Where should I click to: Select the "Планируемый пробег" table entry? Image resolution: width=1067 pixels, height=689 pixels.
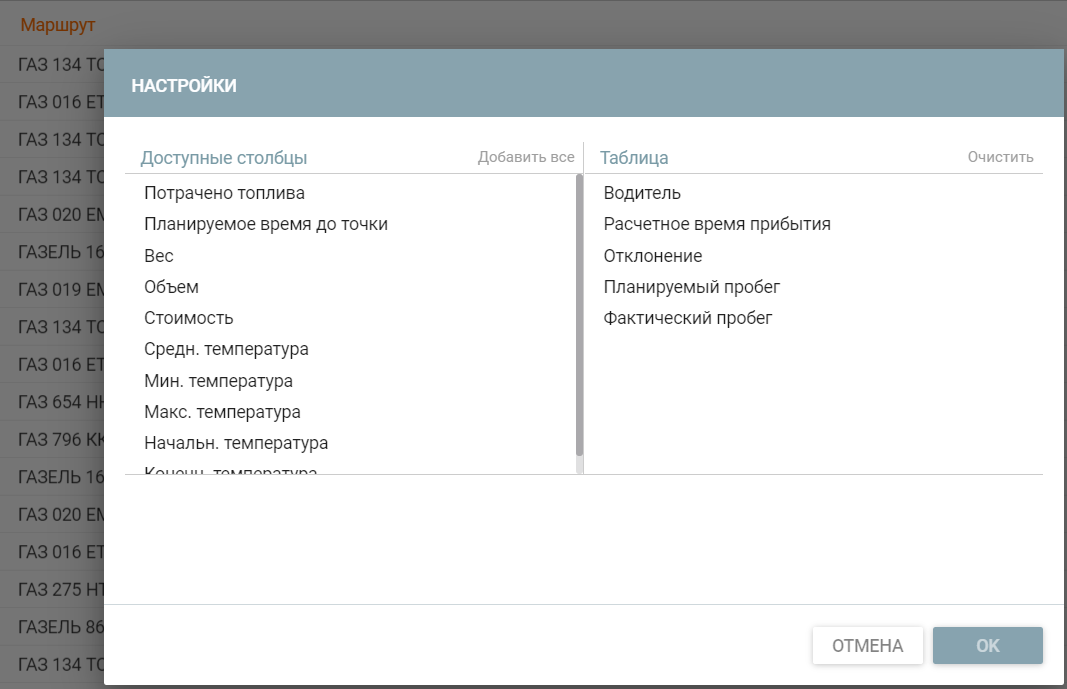(691, 287)
